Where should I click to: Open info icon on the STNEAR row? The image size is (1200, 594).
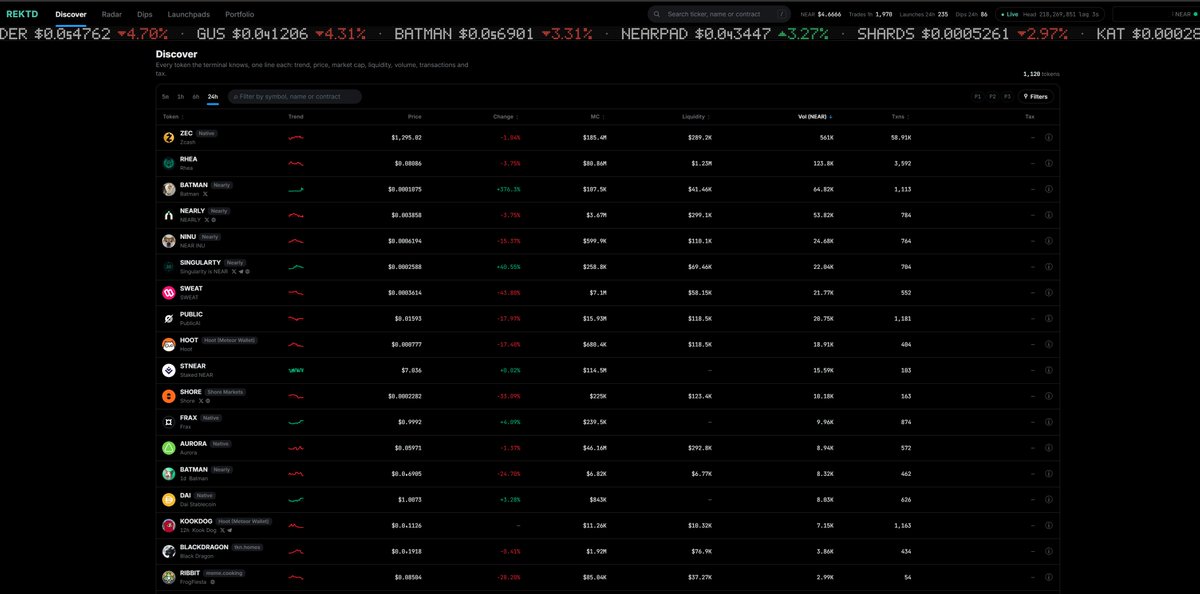click(x=1049, y=370)
